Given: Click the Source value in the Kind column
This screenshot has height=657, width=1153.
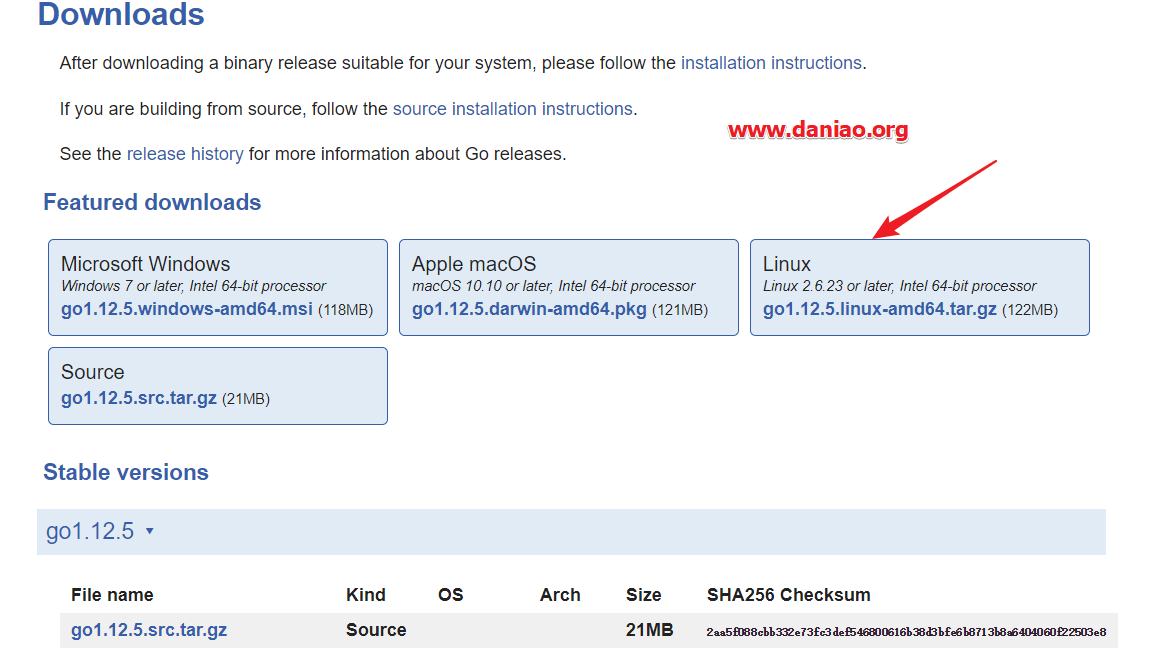Looking at the screenshot, I should click(376, 630).
